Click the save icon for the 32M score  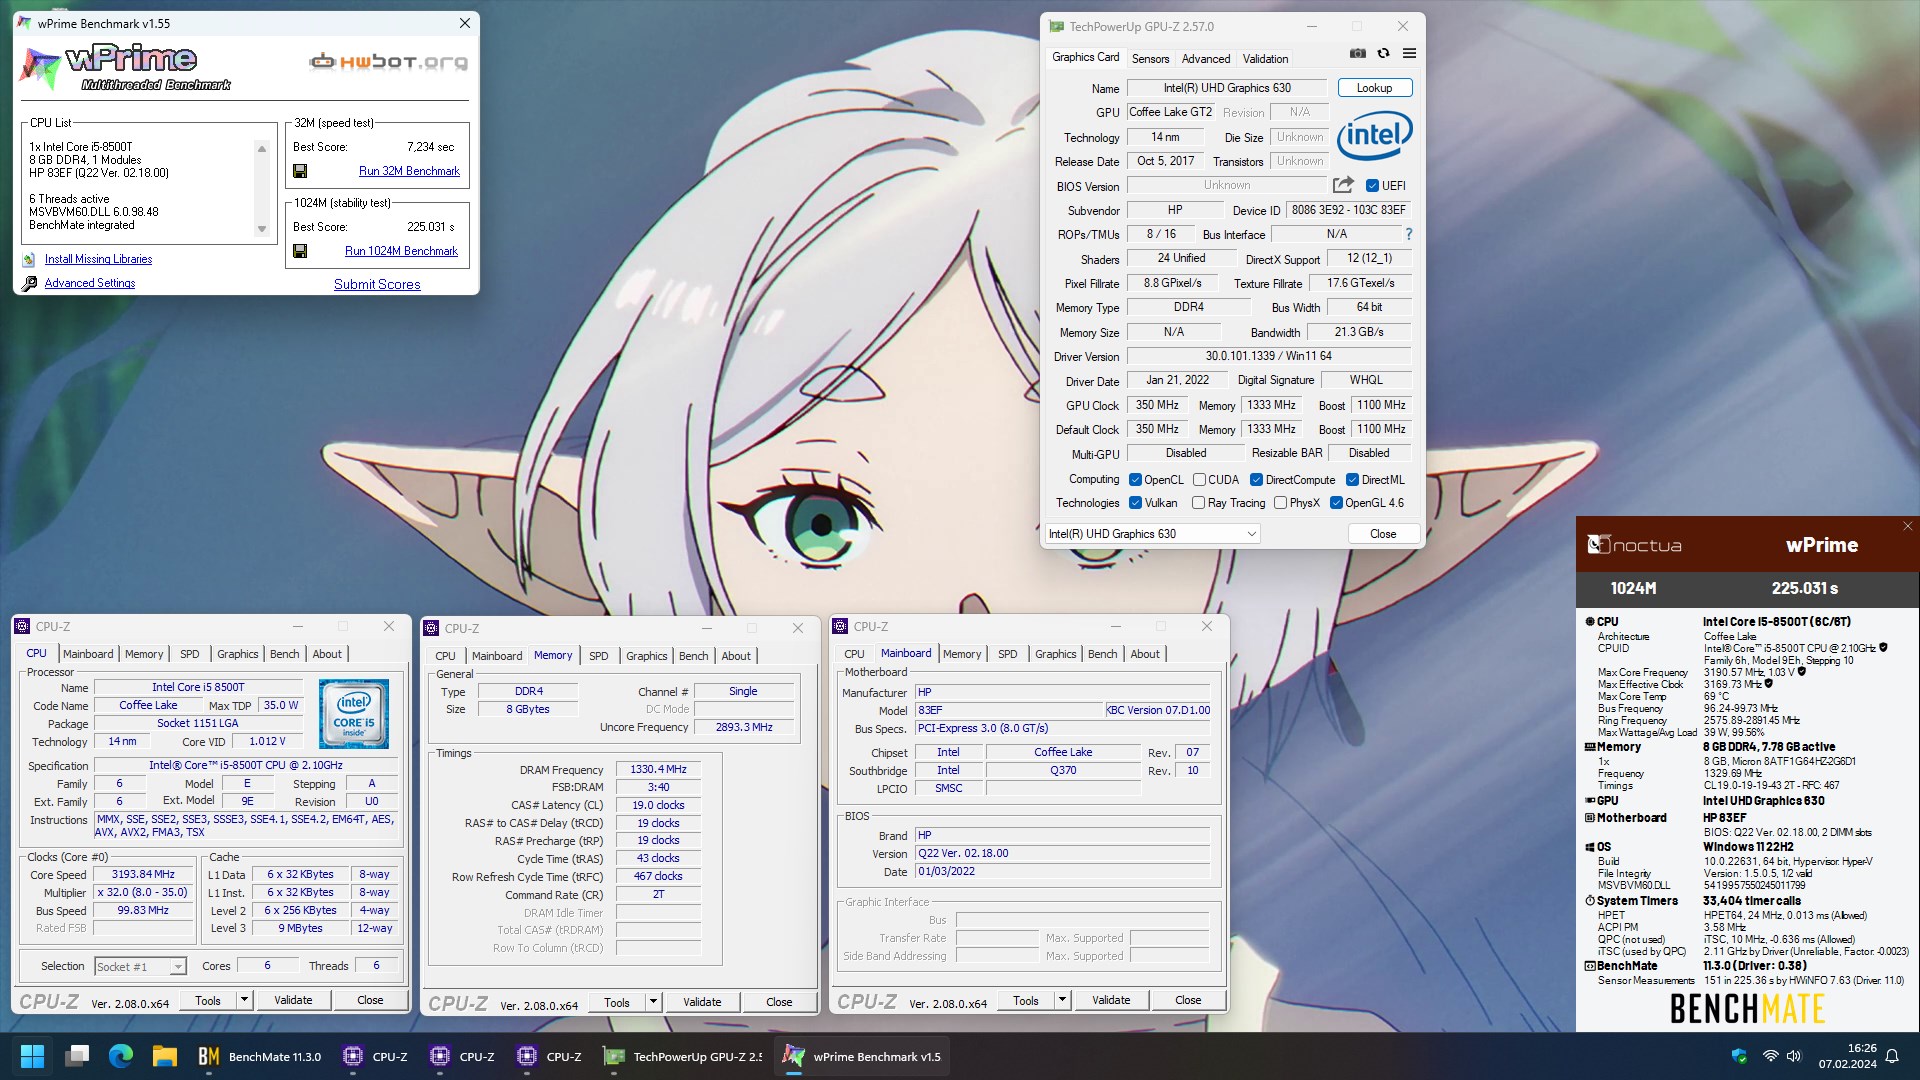click(x=300, y=171)
